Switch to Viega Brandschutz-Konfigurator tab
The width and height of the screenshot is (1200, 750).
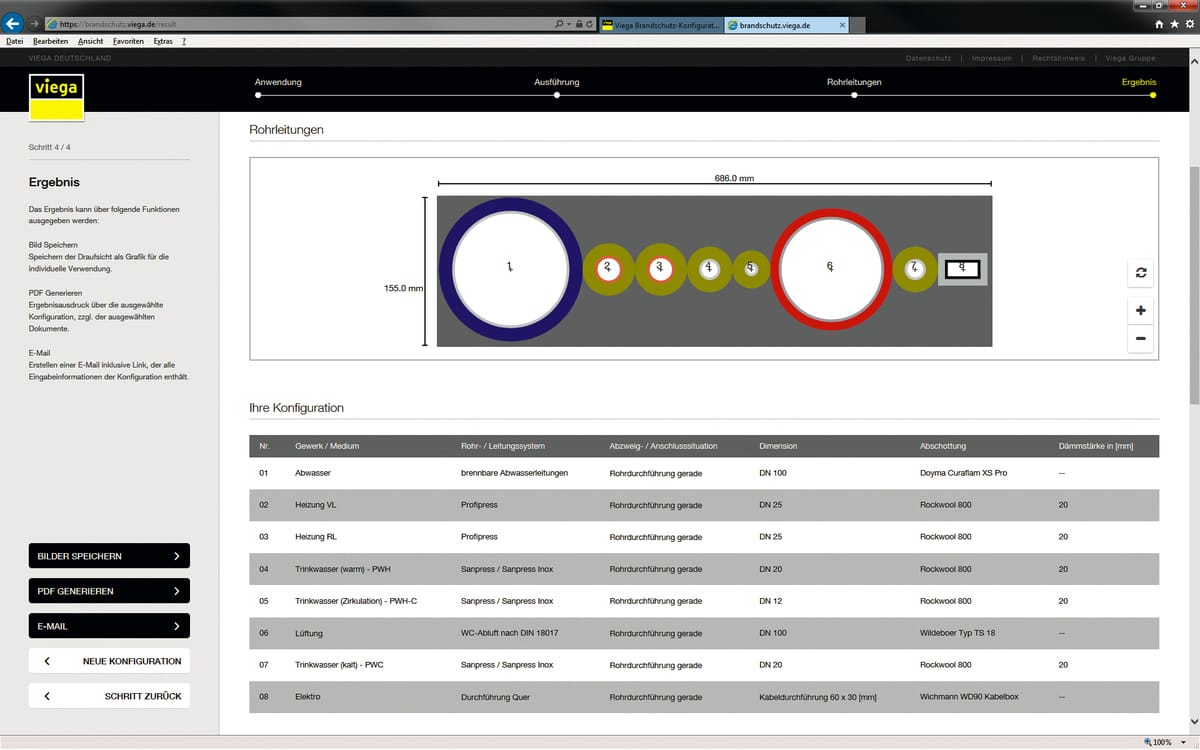[662, 24]
